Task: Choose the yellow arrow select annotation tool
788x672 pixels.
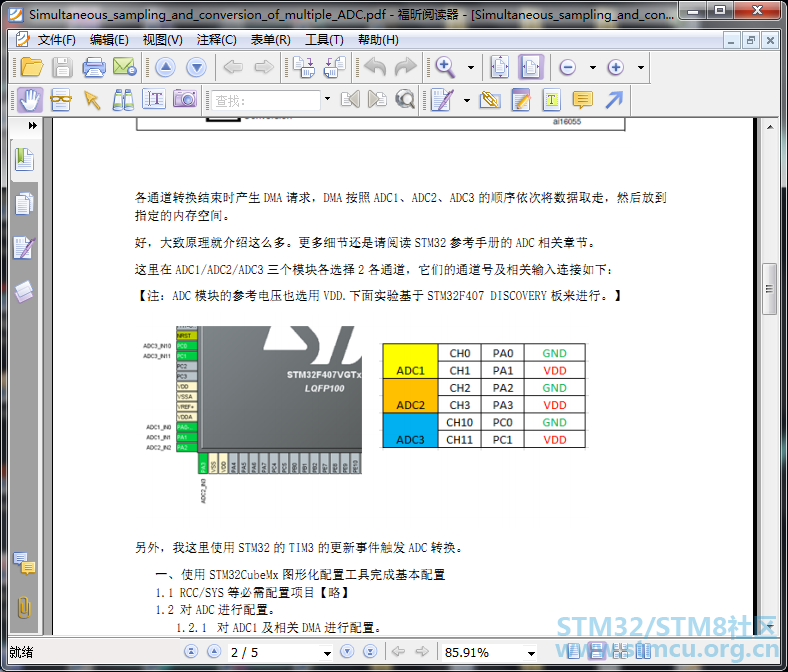Action: pos(92,100)
